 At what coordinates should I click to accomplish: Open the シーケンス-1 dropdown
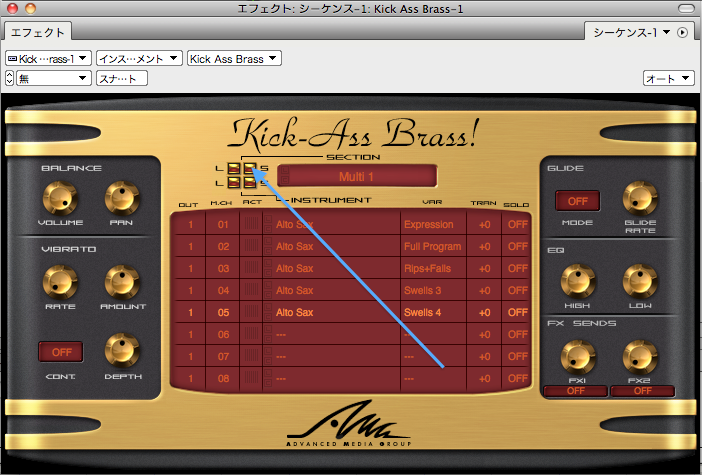tap(631, 32)
